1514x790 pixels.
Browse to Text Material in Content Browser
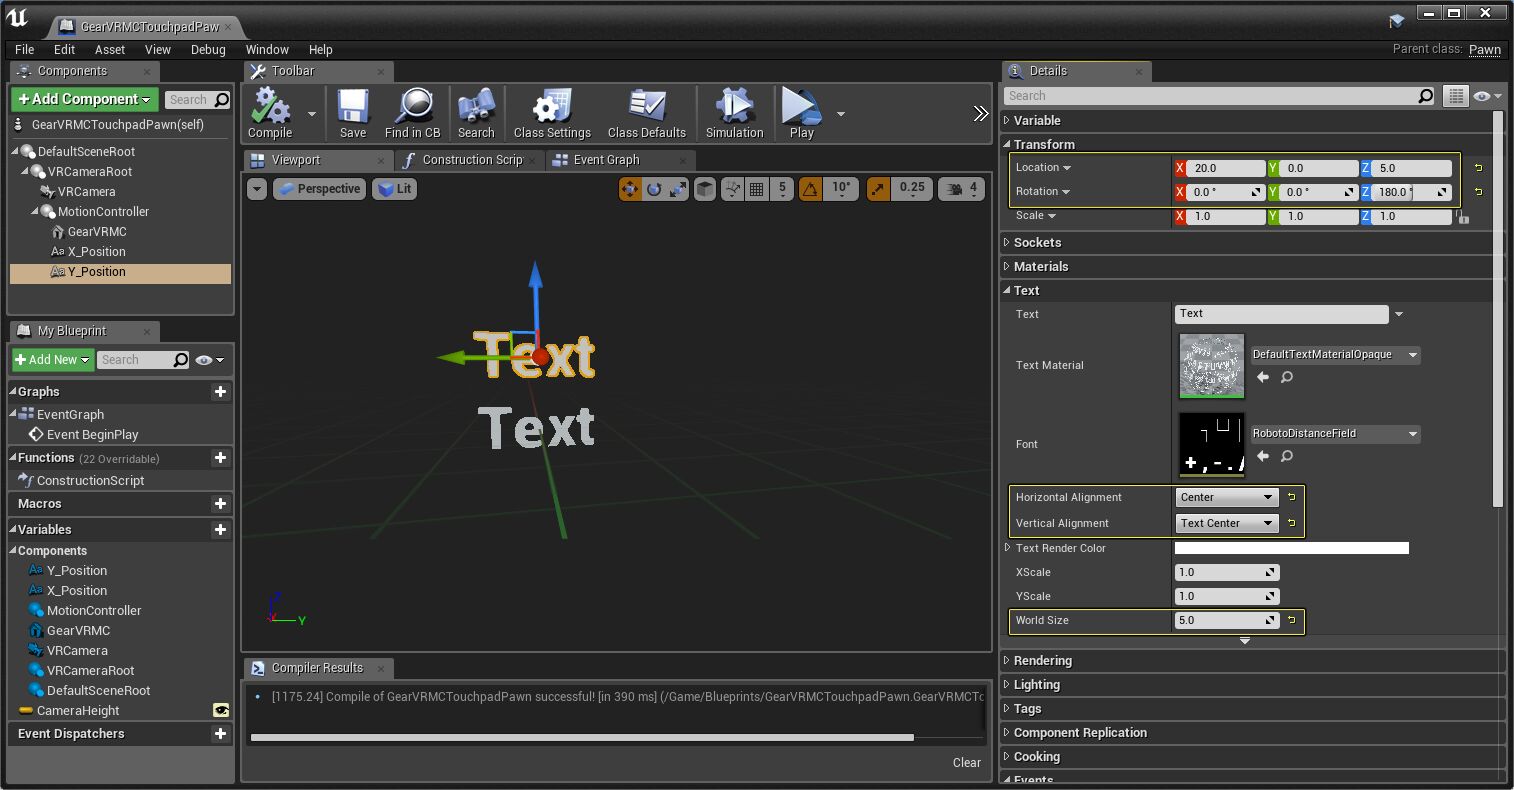point(1287,377)
